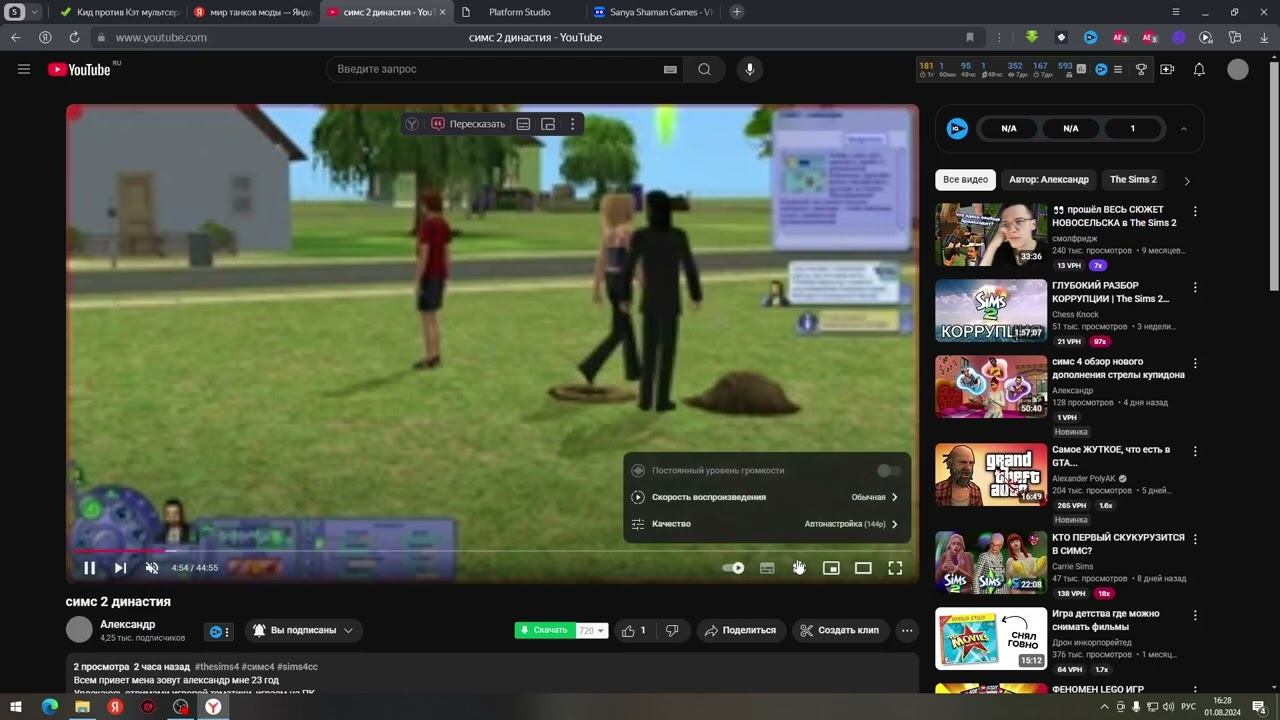The width and height of the screenshot is (1280, 720).
Task: Click the Пересказать button over the video
Action: tap(468, 124)
